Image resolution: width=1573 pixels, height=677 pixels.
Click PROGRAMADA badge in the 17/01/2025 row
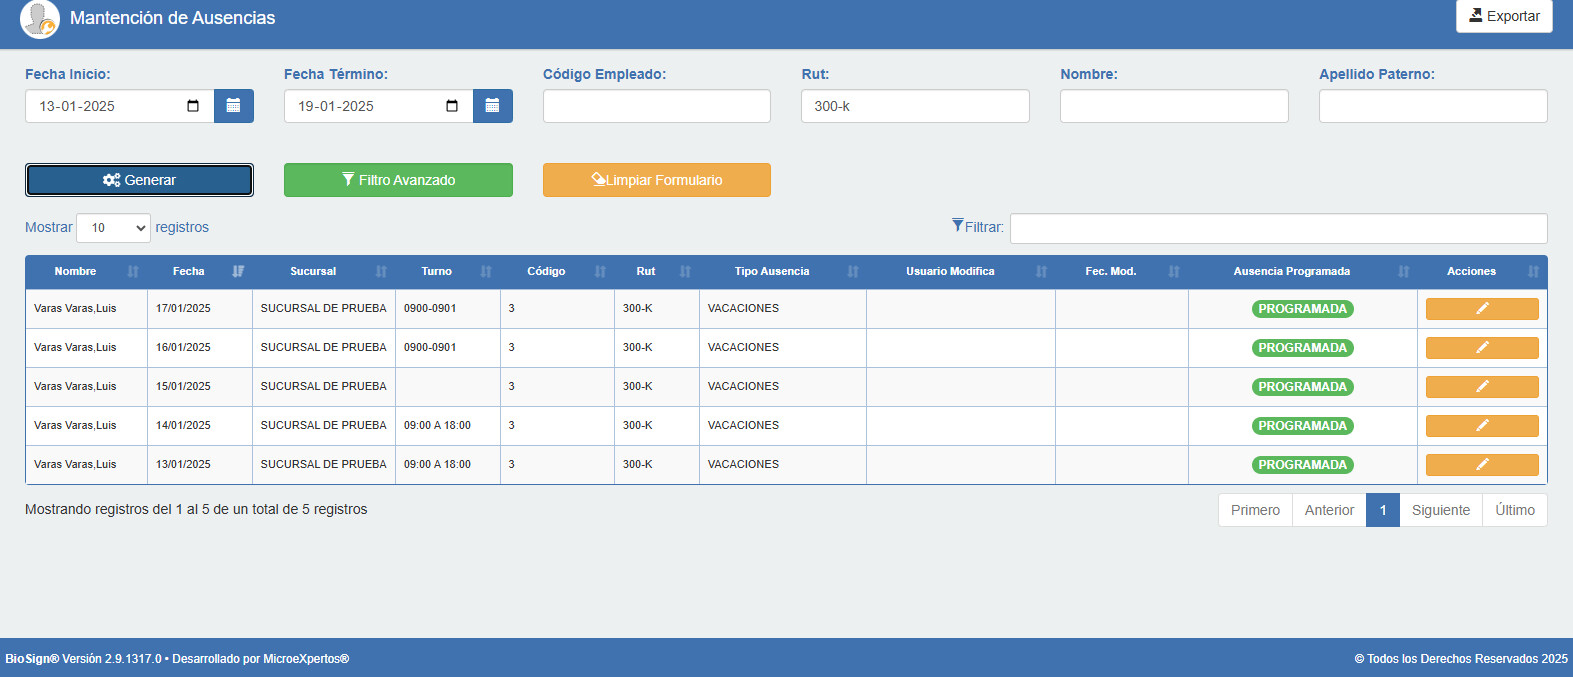[1302, 309]
